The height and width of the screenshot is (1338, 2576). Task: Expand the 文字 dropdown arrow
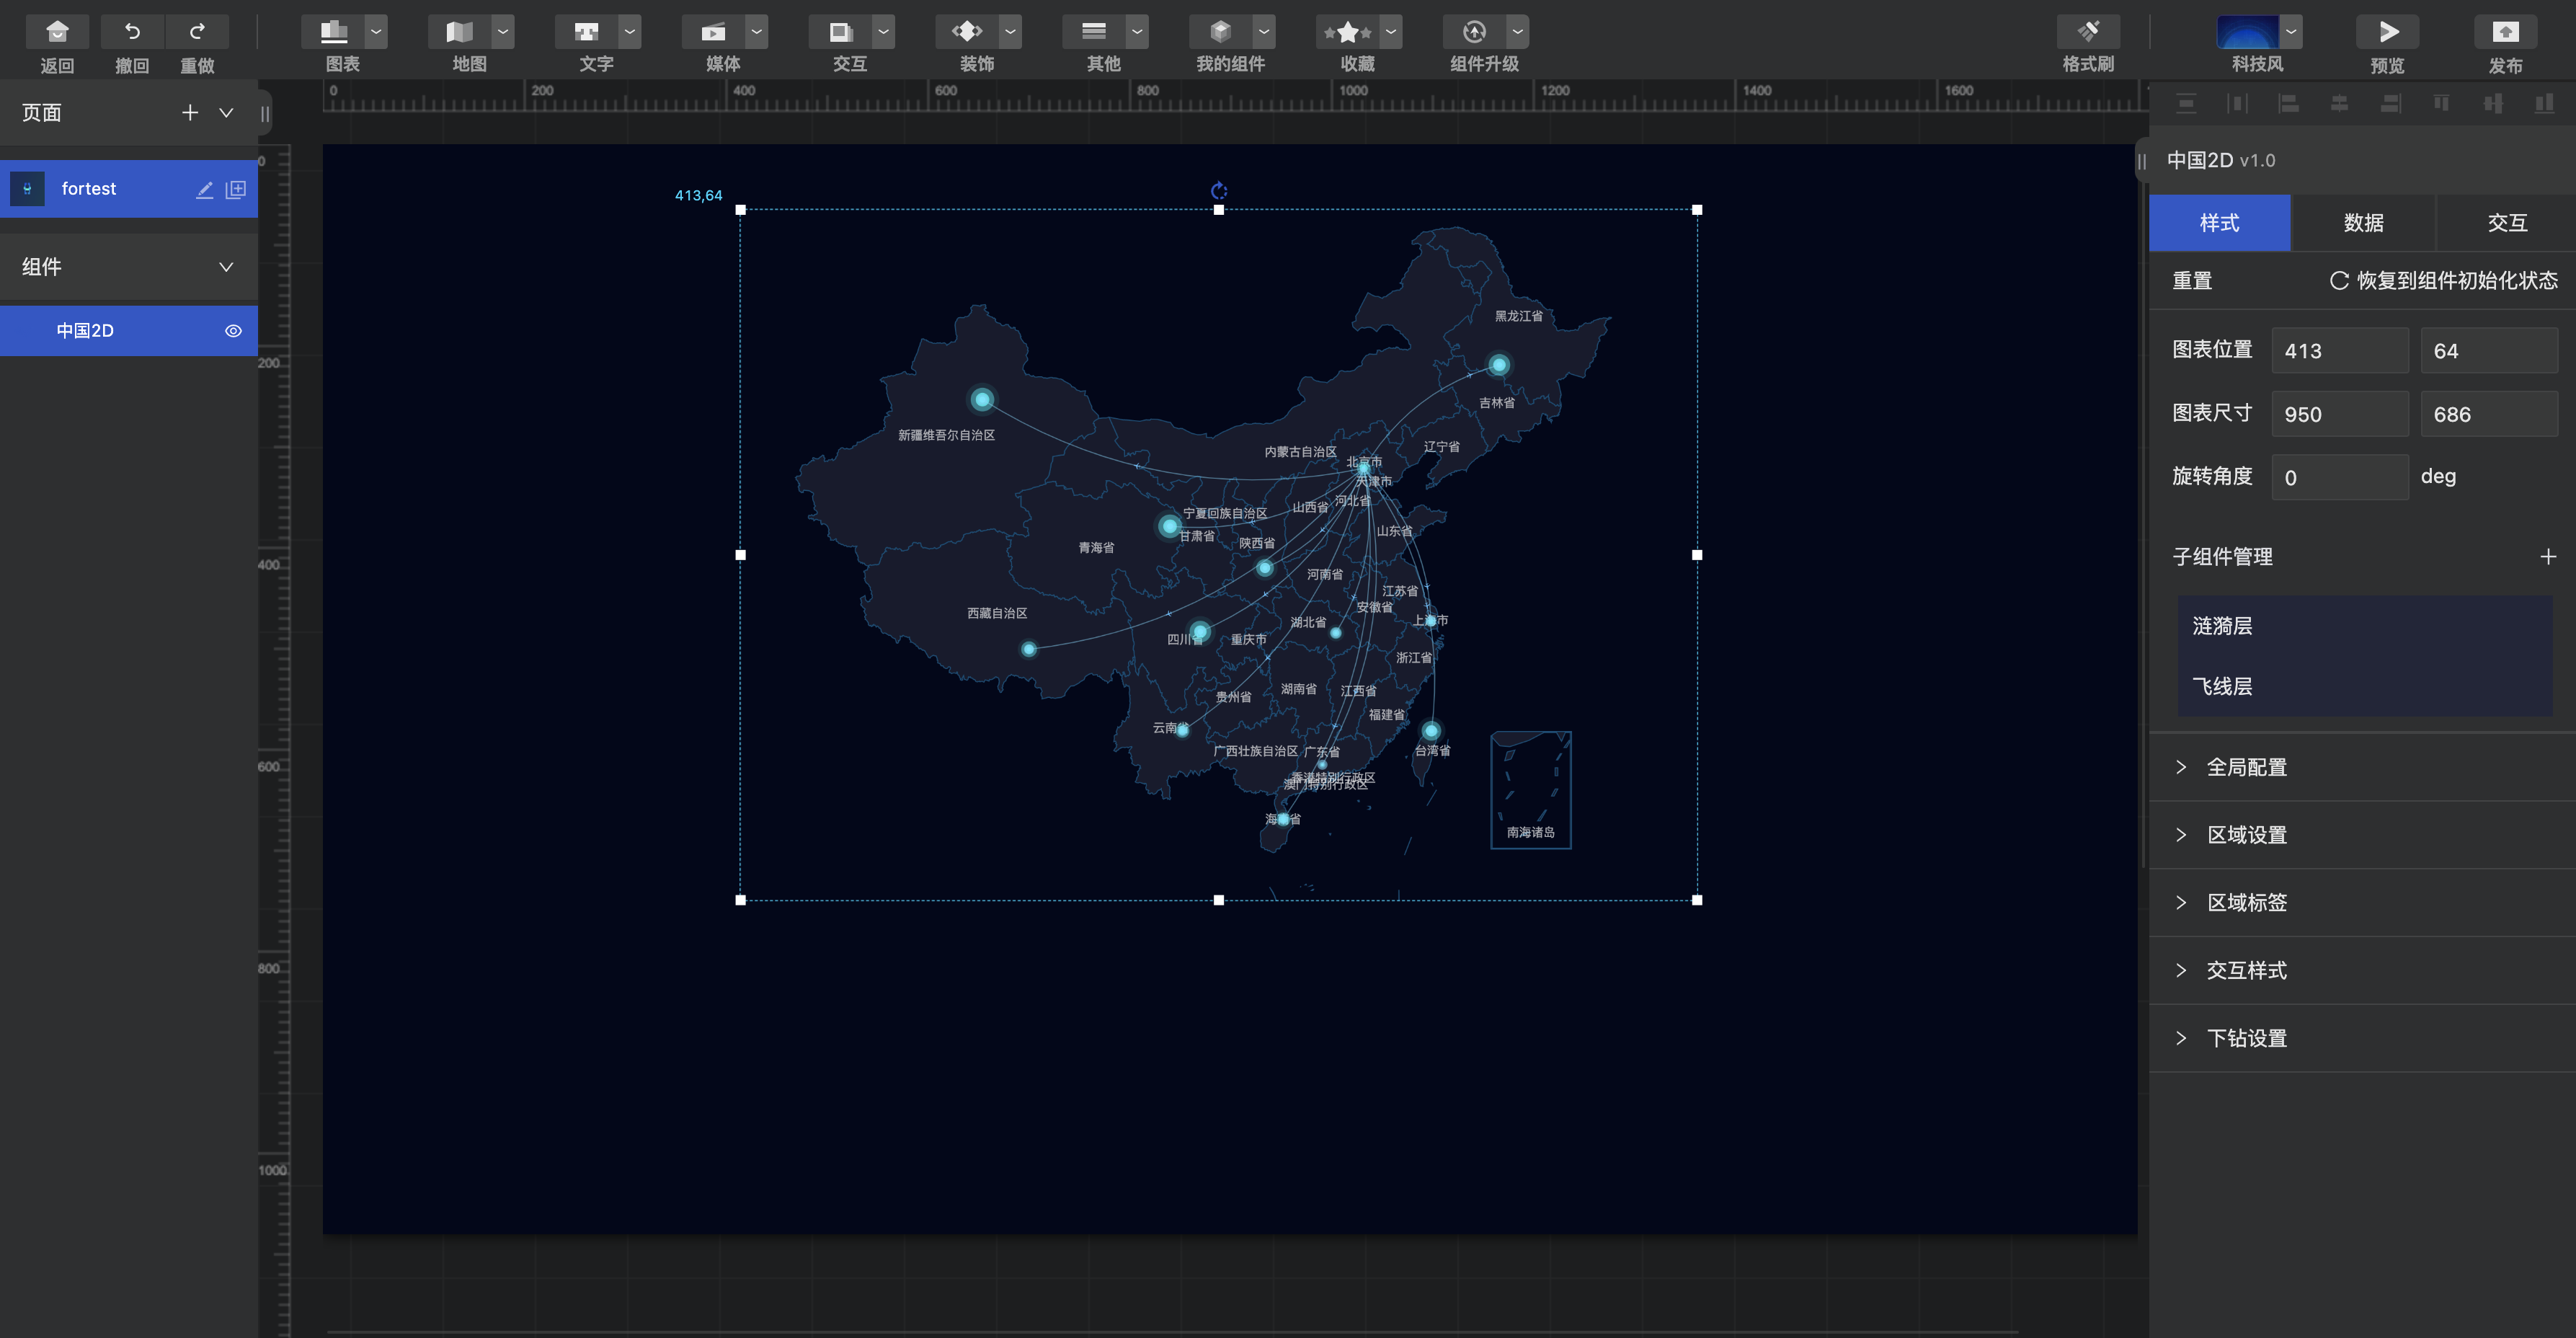(x=630, y=32)
